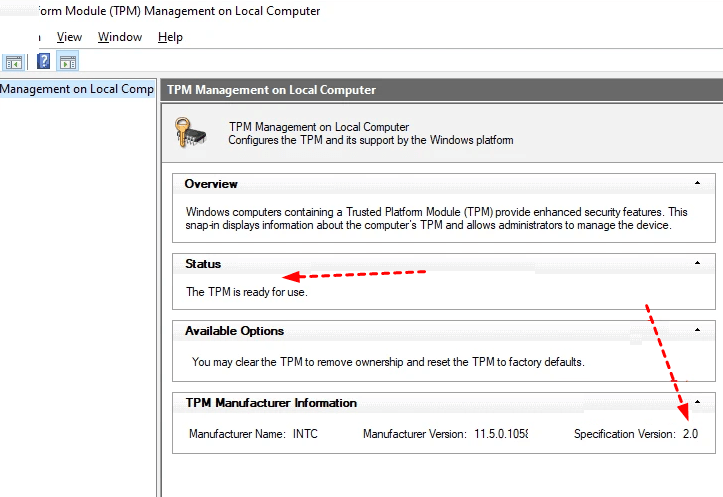
Task: Toggle the Show/Hide Action Pane toolbar icon
Action: (x=68, y=62)
